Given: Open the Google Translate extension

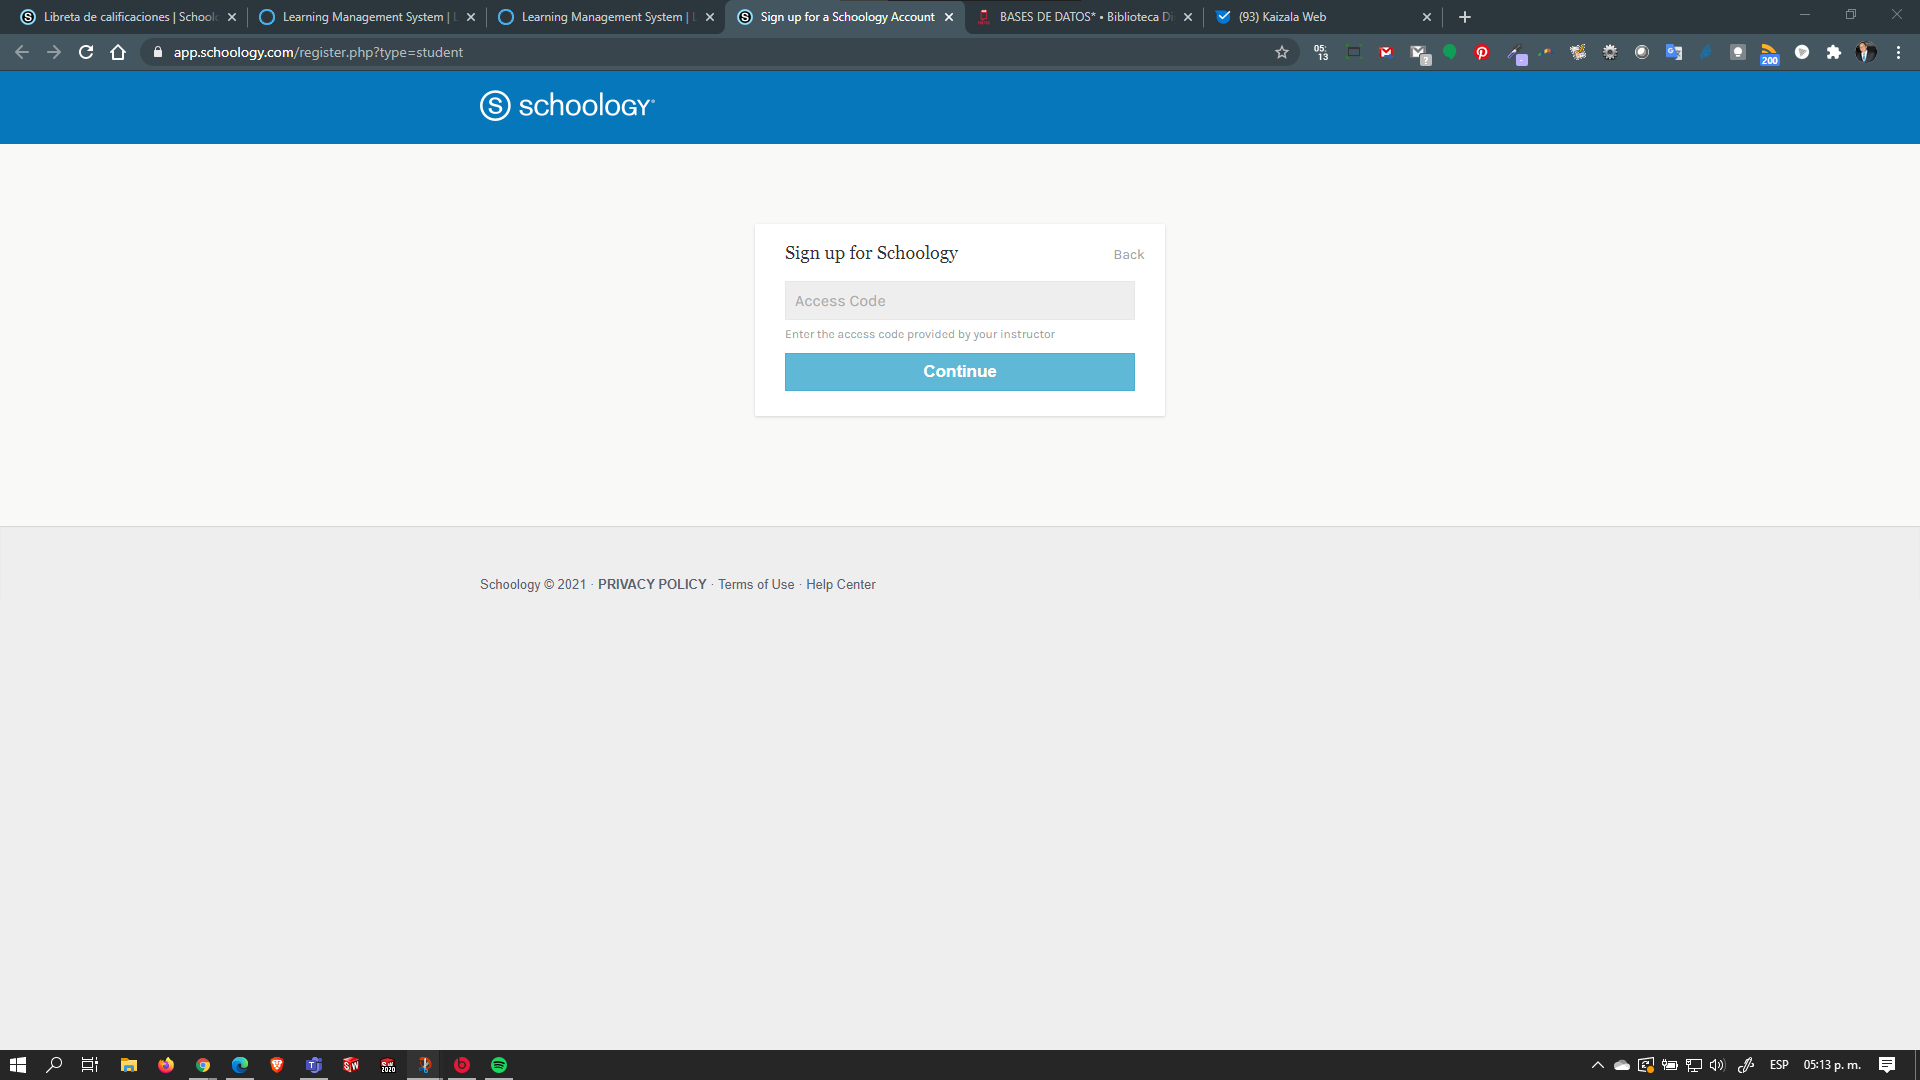Looking at the screenshot, I should [1674, 52].
